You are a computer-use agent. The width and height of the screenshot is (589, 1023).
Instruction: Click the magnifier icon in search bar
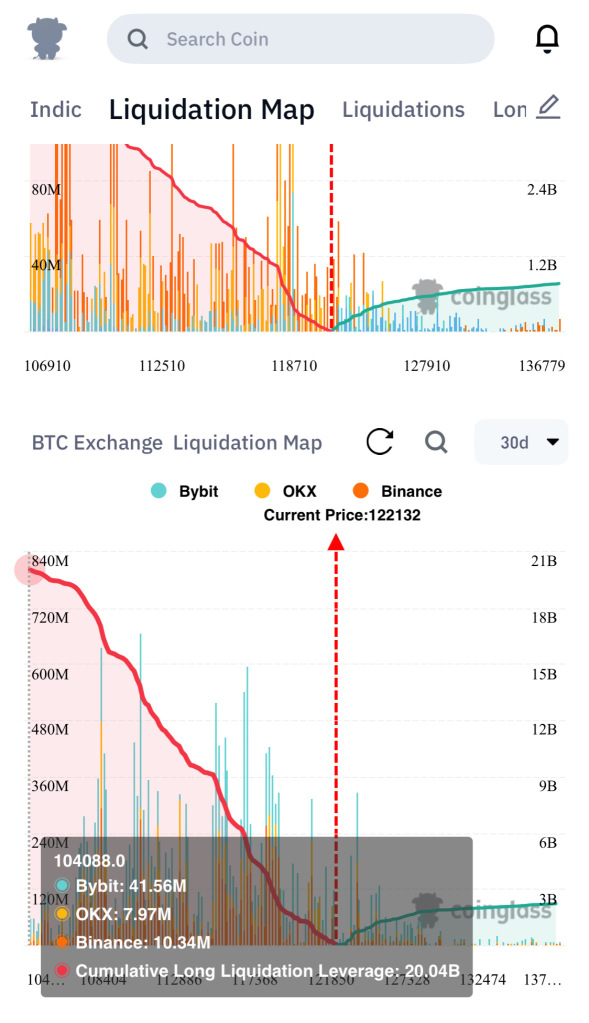point(137,39)
